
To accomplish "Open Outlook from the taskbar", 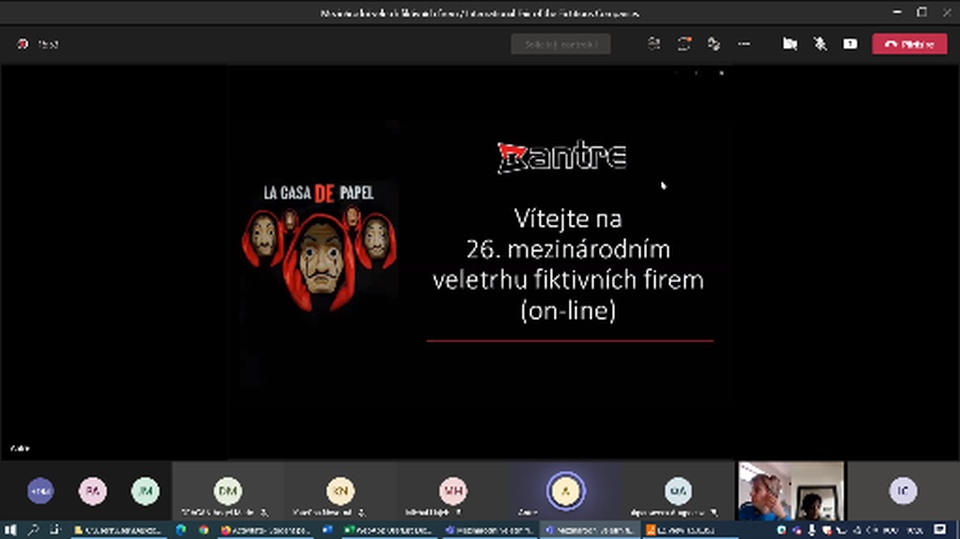I will 328,530.
